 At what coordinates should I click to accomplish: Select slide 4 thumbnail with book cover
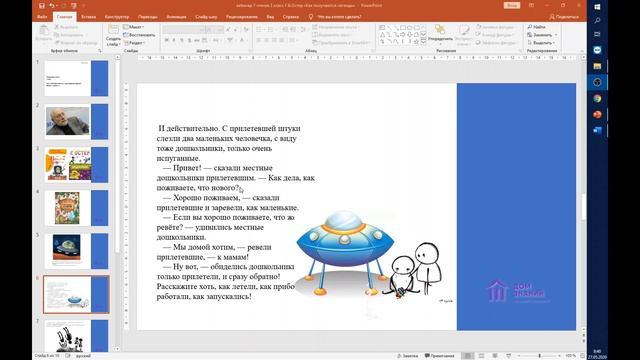[76, 208]
